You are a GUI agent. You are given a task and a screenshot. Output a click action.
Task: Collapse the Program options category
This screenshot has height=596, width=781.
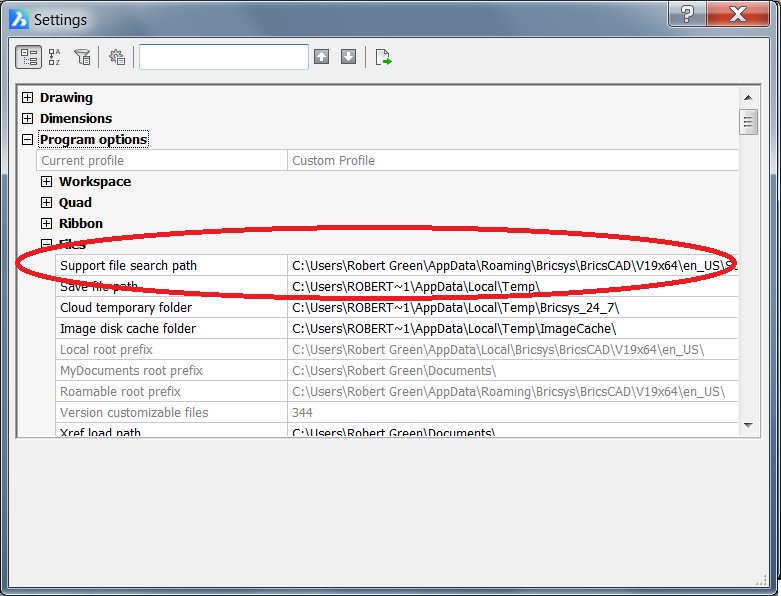27,139
